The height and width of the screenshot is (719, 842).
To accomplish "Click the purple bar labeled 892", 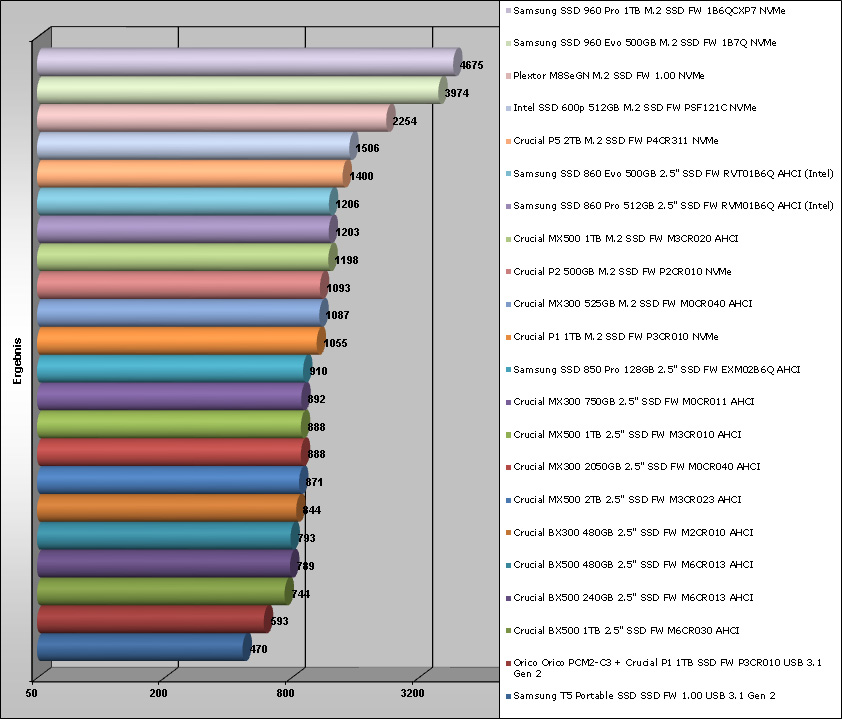I will [x=173, y=396].
